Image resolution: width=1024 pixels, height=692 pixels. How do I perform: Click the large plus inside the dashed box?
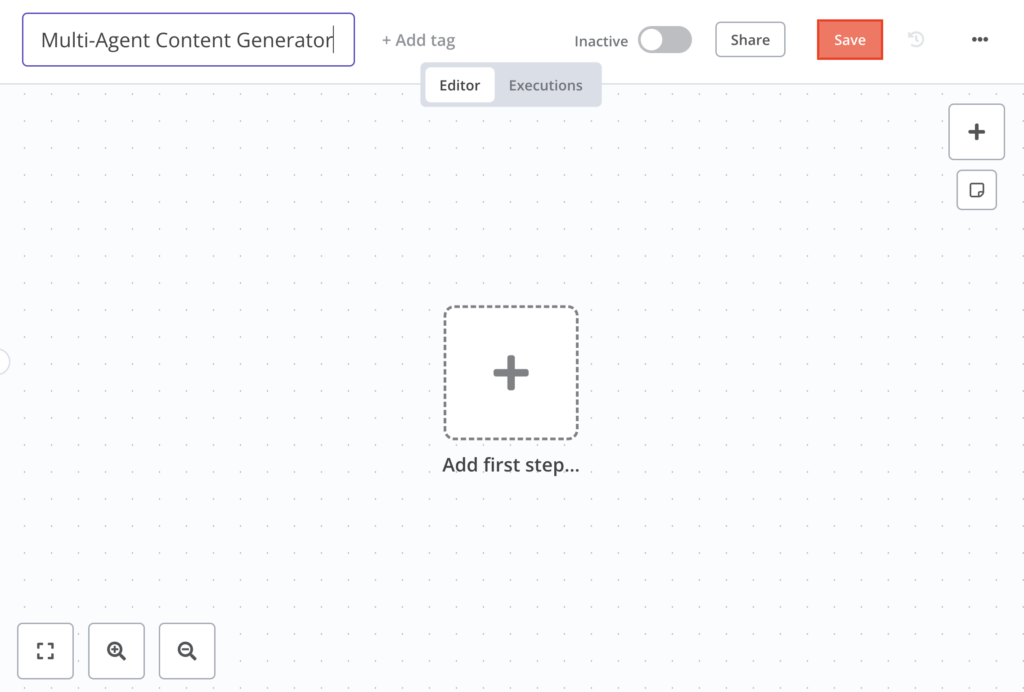point(511,372)
